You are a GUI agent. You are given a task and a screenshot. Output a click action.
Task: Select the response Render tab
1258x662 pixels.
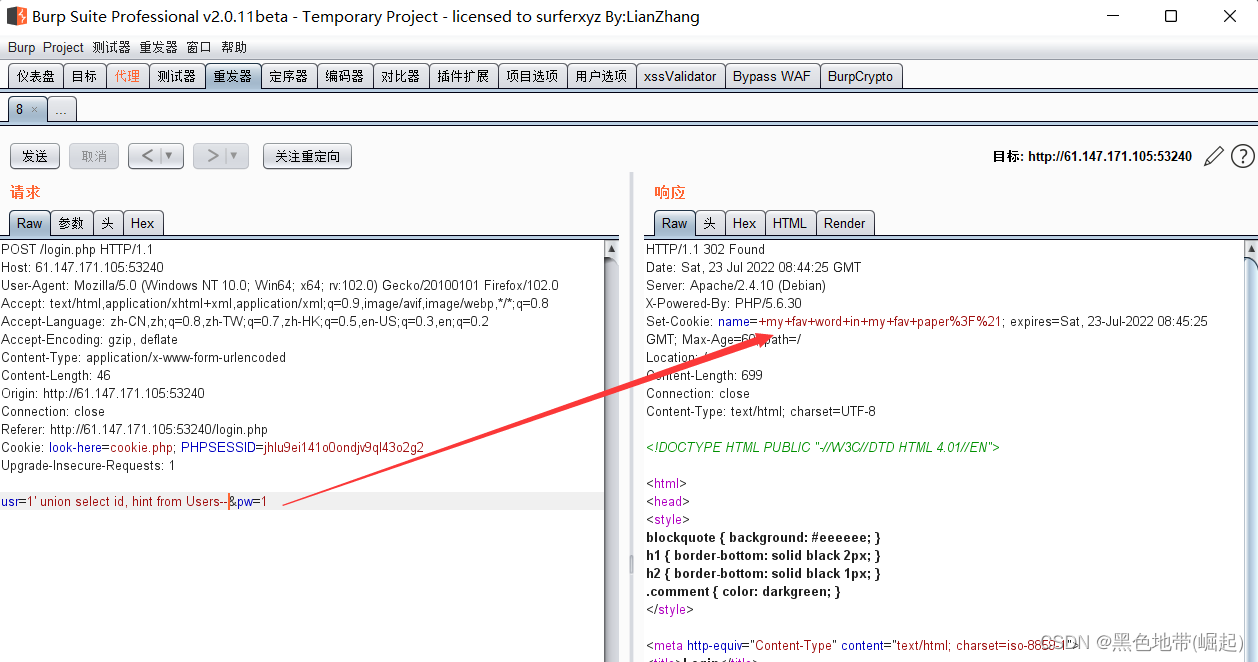click(x=845, y=223)
